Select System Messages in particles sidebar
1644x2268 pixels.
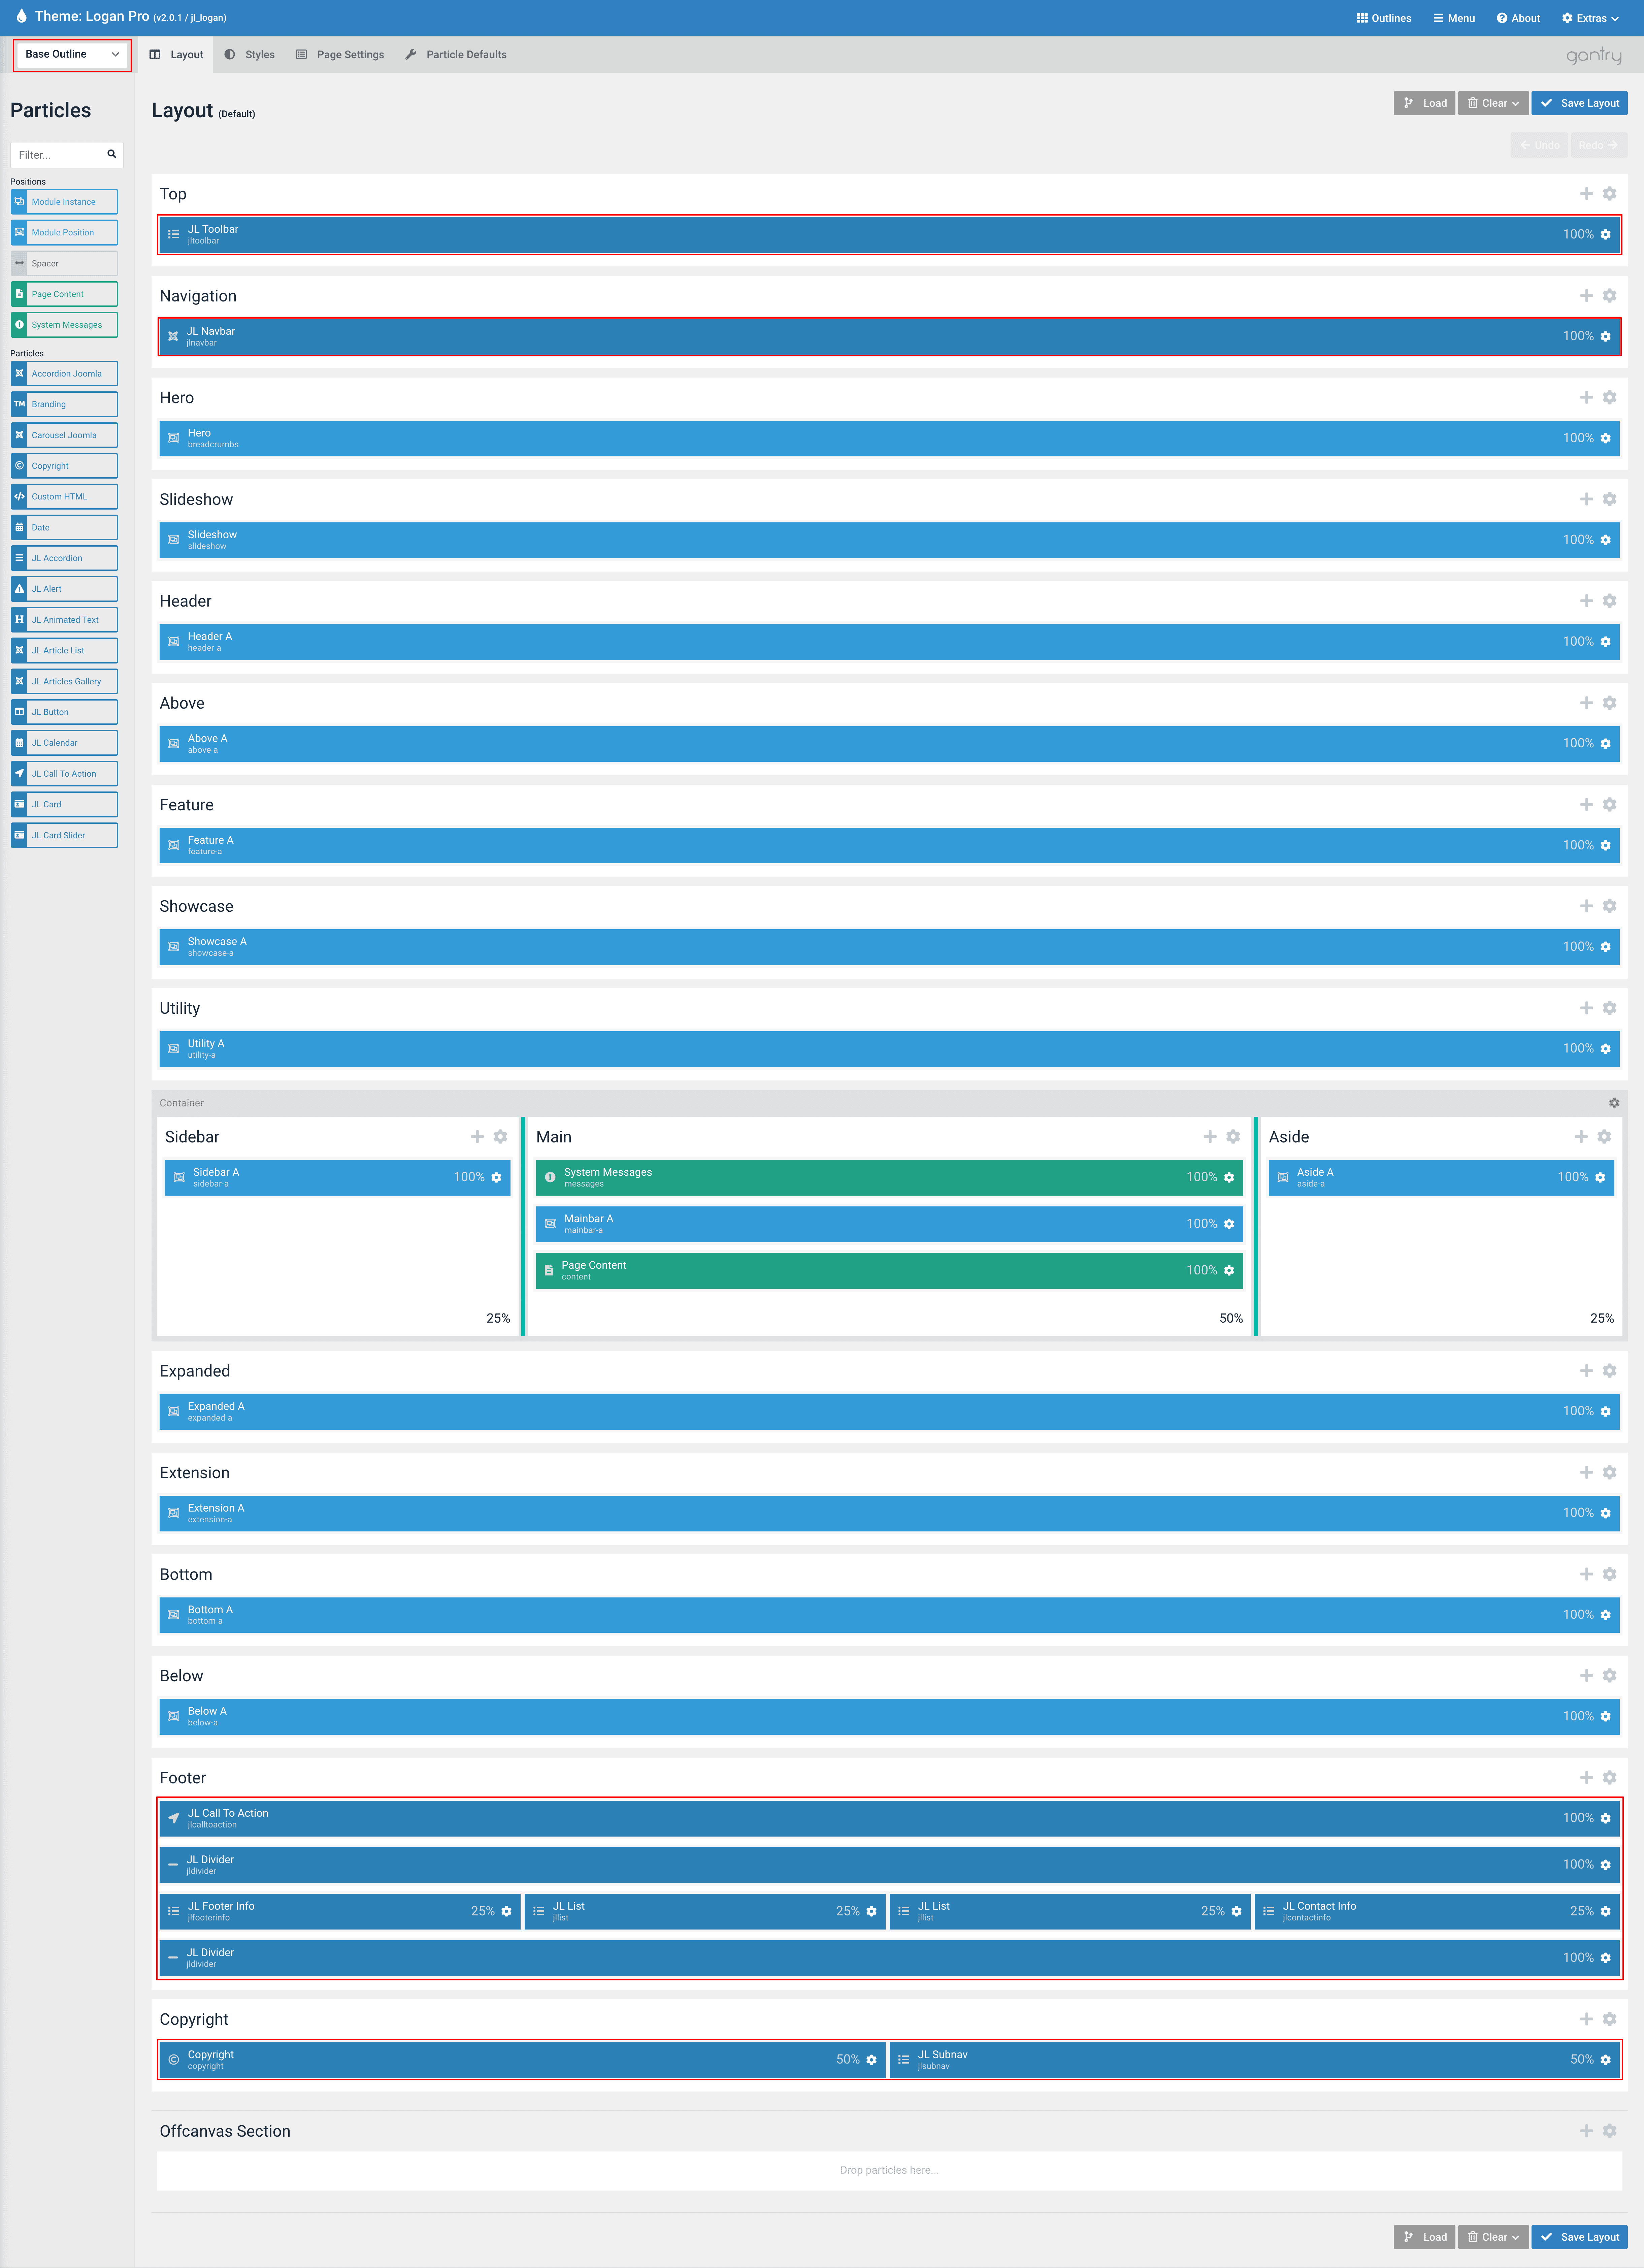click(x=64, y=325)
